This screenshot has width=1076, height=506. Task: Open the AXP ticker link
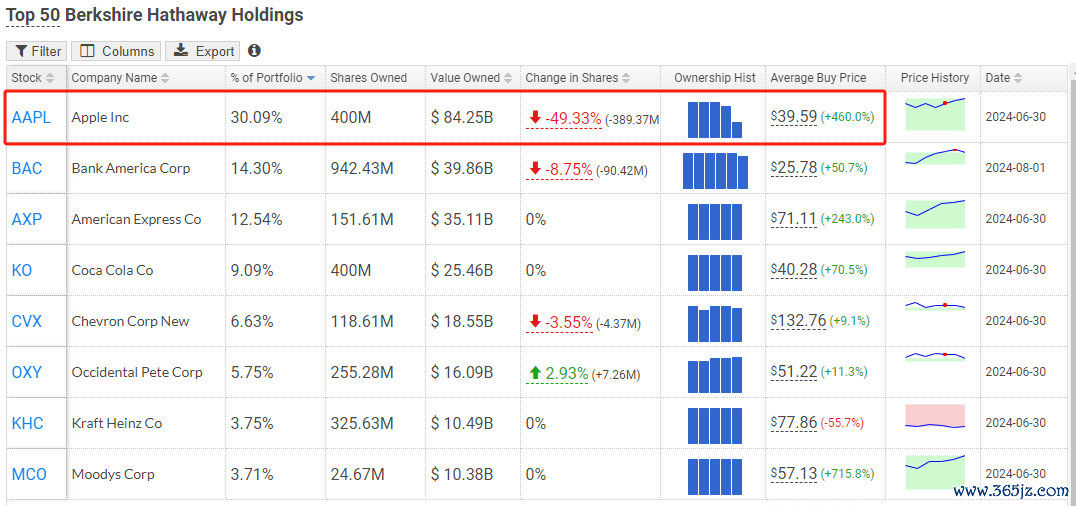pyautogui.click(x=27, y=220)
